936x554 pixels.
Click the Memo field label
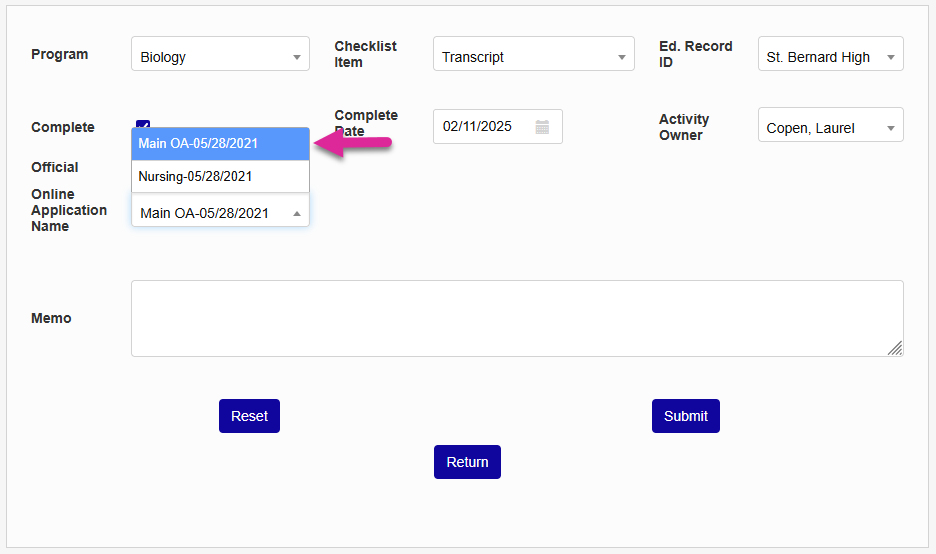tap(51, 318)
